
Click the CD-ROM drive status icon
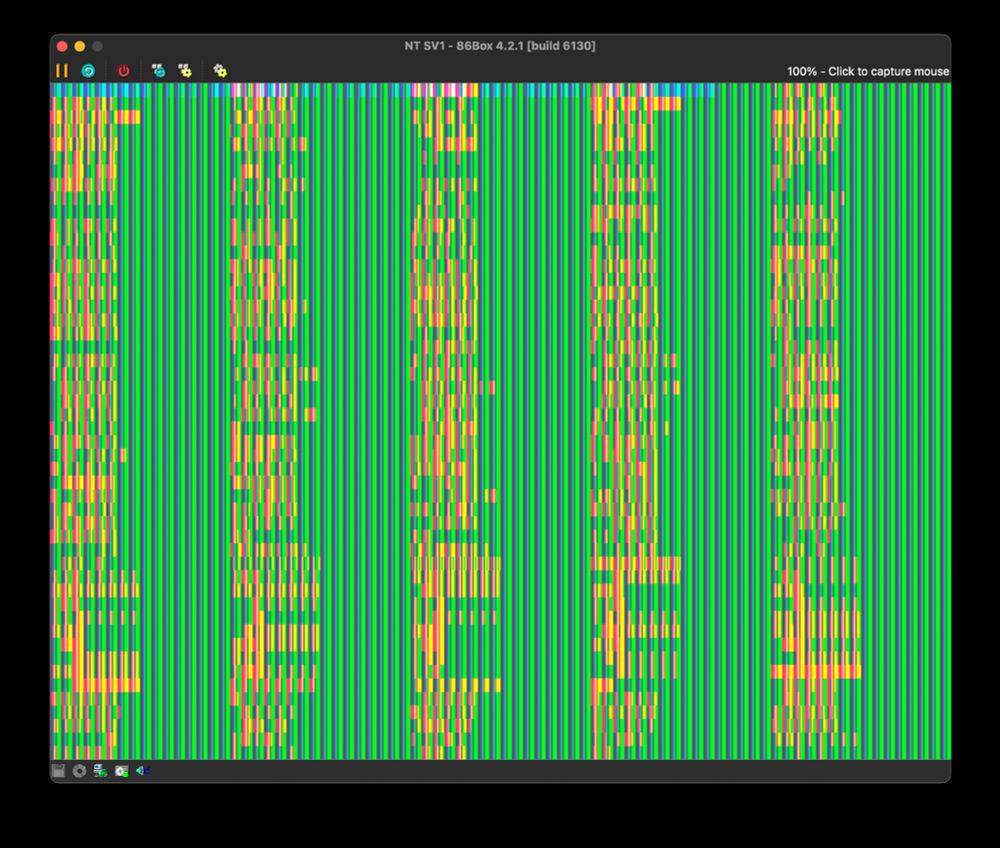79,771
